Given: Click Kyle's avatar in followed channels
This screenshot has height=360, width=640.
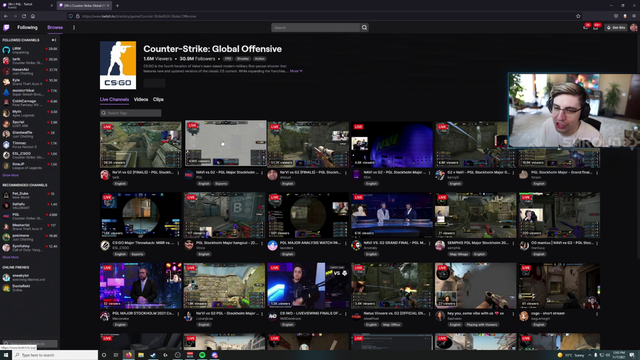Looking at the screenshot, I should (6, 82).
